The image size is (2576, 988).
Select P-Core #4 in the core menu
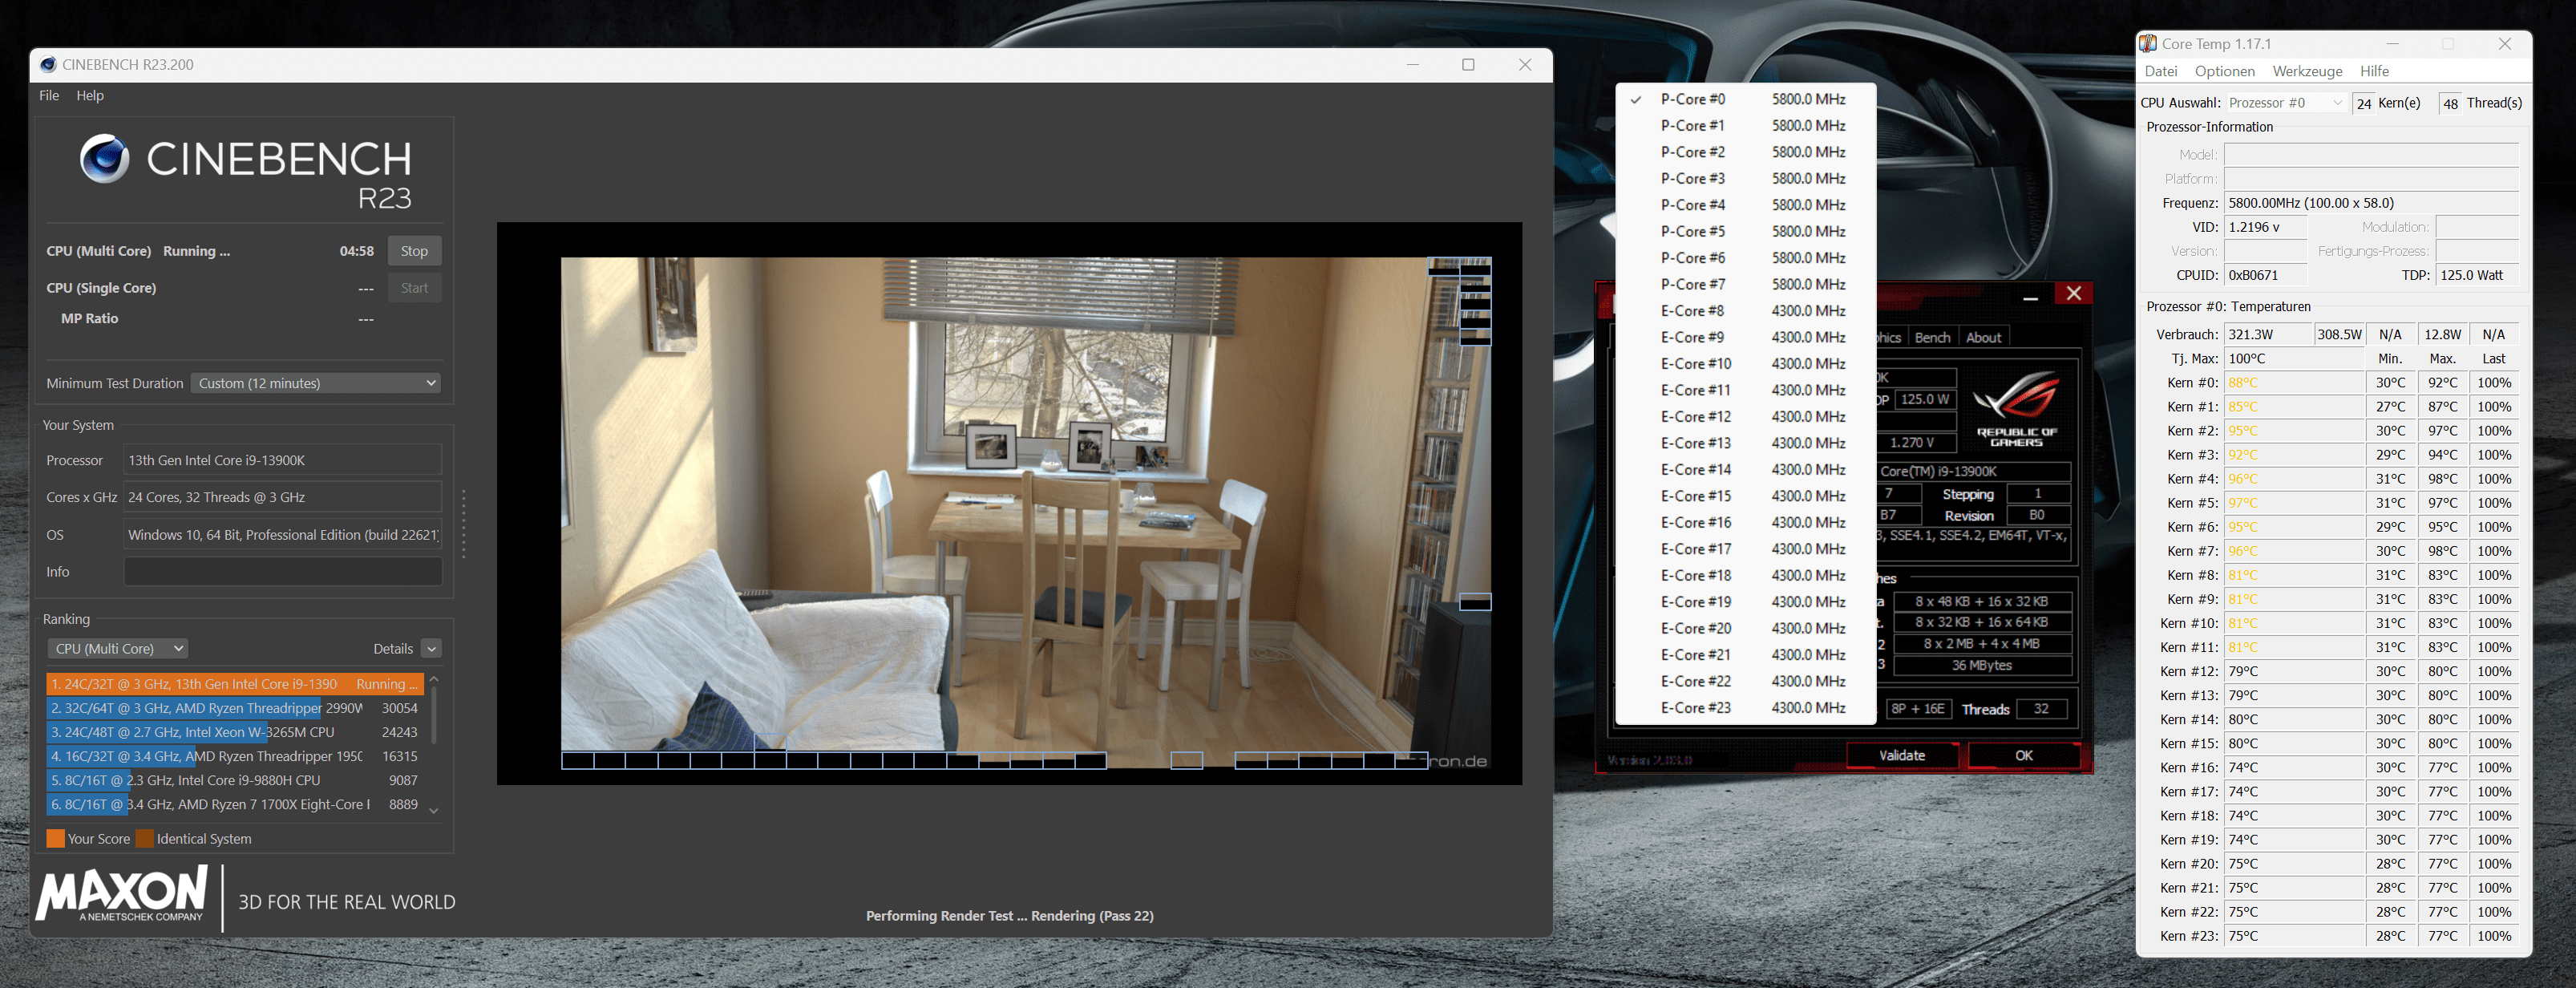(1745, 205)
